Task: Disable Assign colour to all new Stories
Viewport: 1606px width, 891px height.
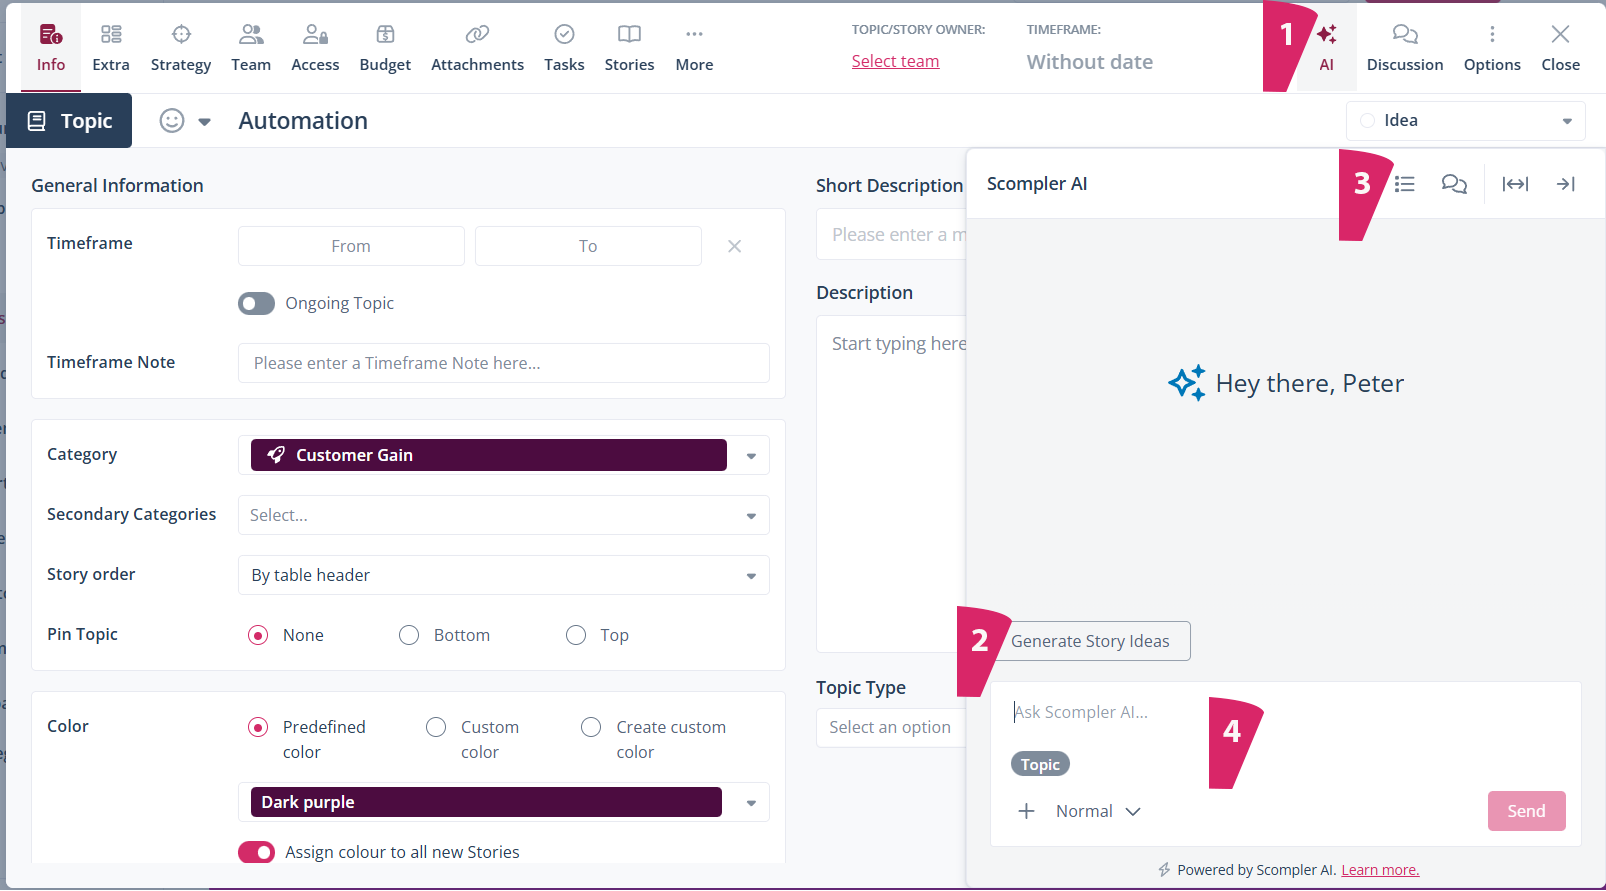Action: point(256,852)
